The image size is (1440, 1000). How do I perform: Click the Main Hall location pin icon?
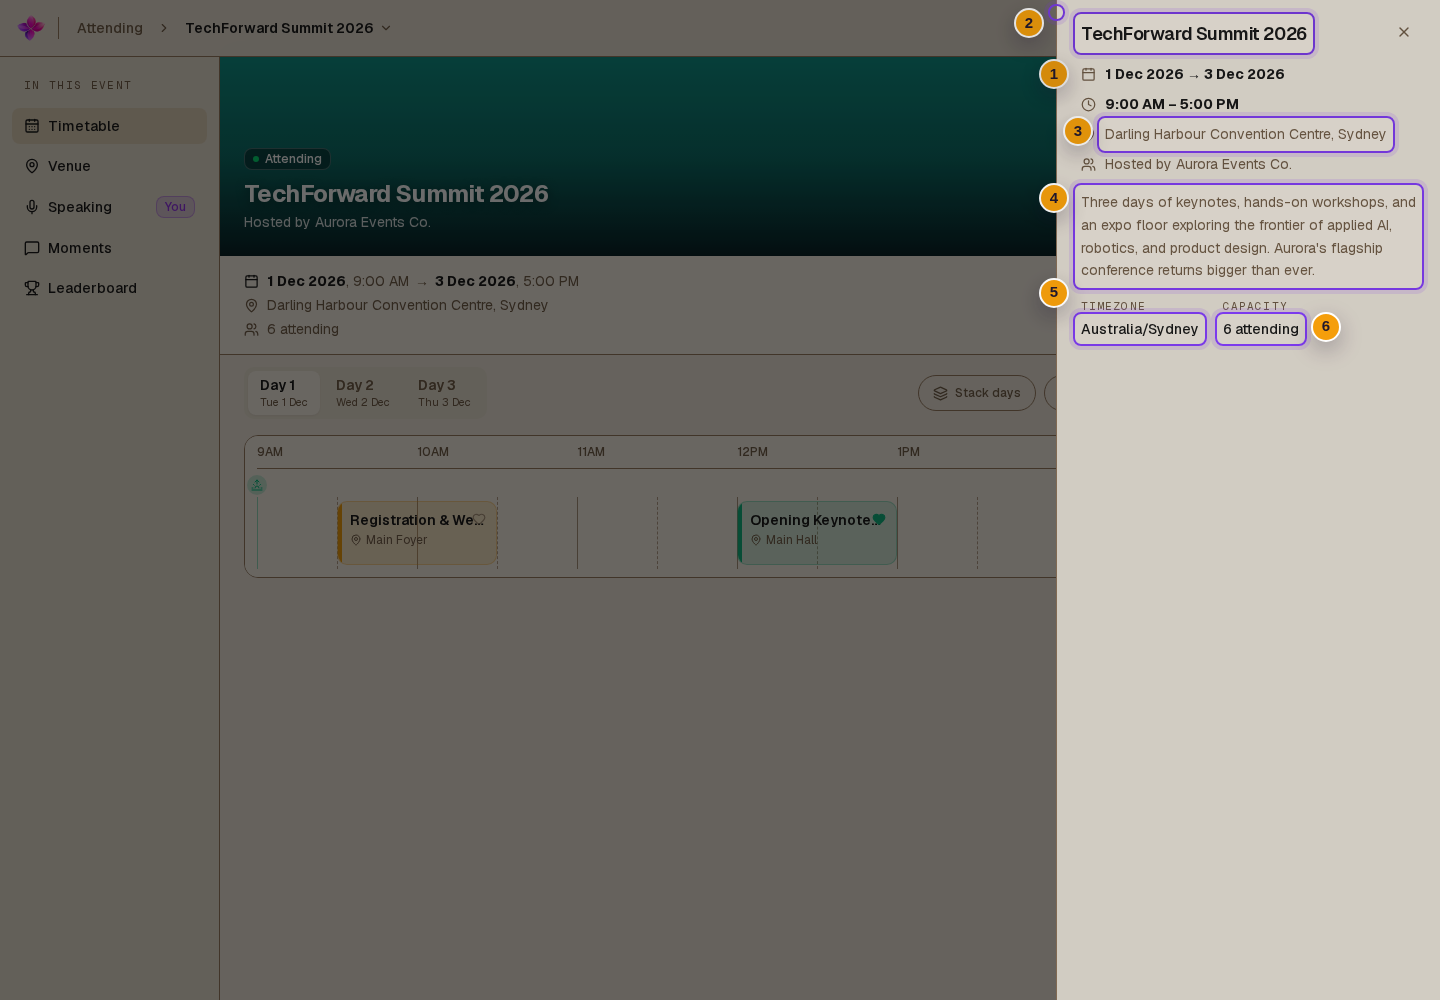756,540
